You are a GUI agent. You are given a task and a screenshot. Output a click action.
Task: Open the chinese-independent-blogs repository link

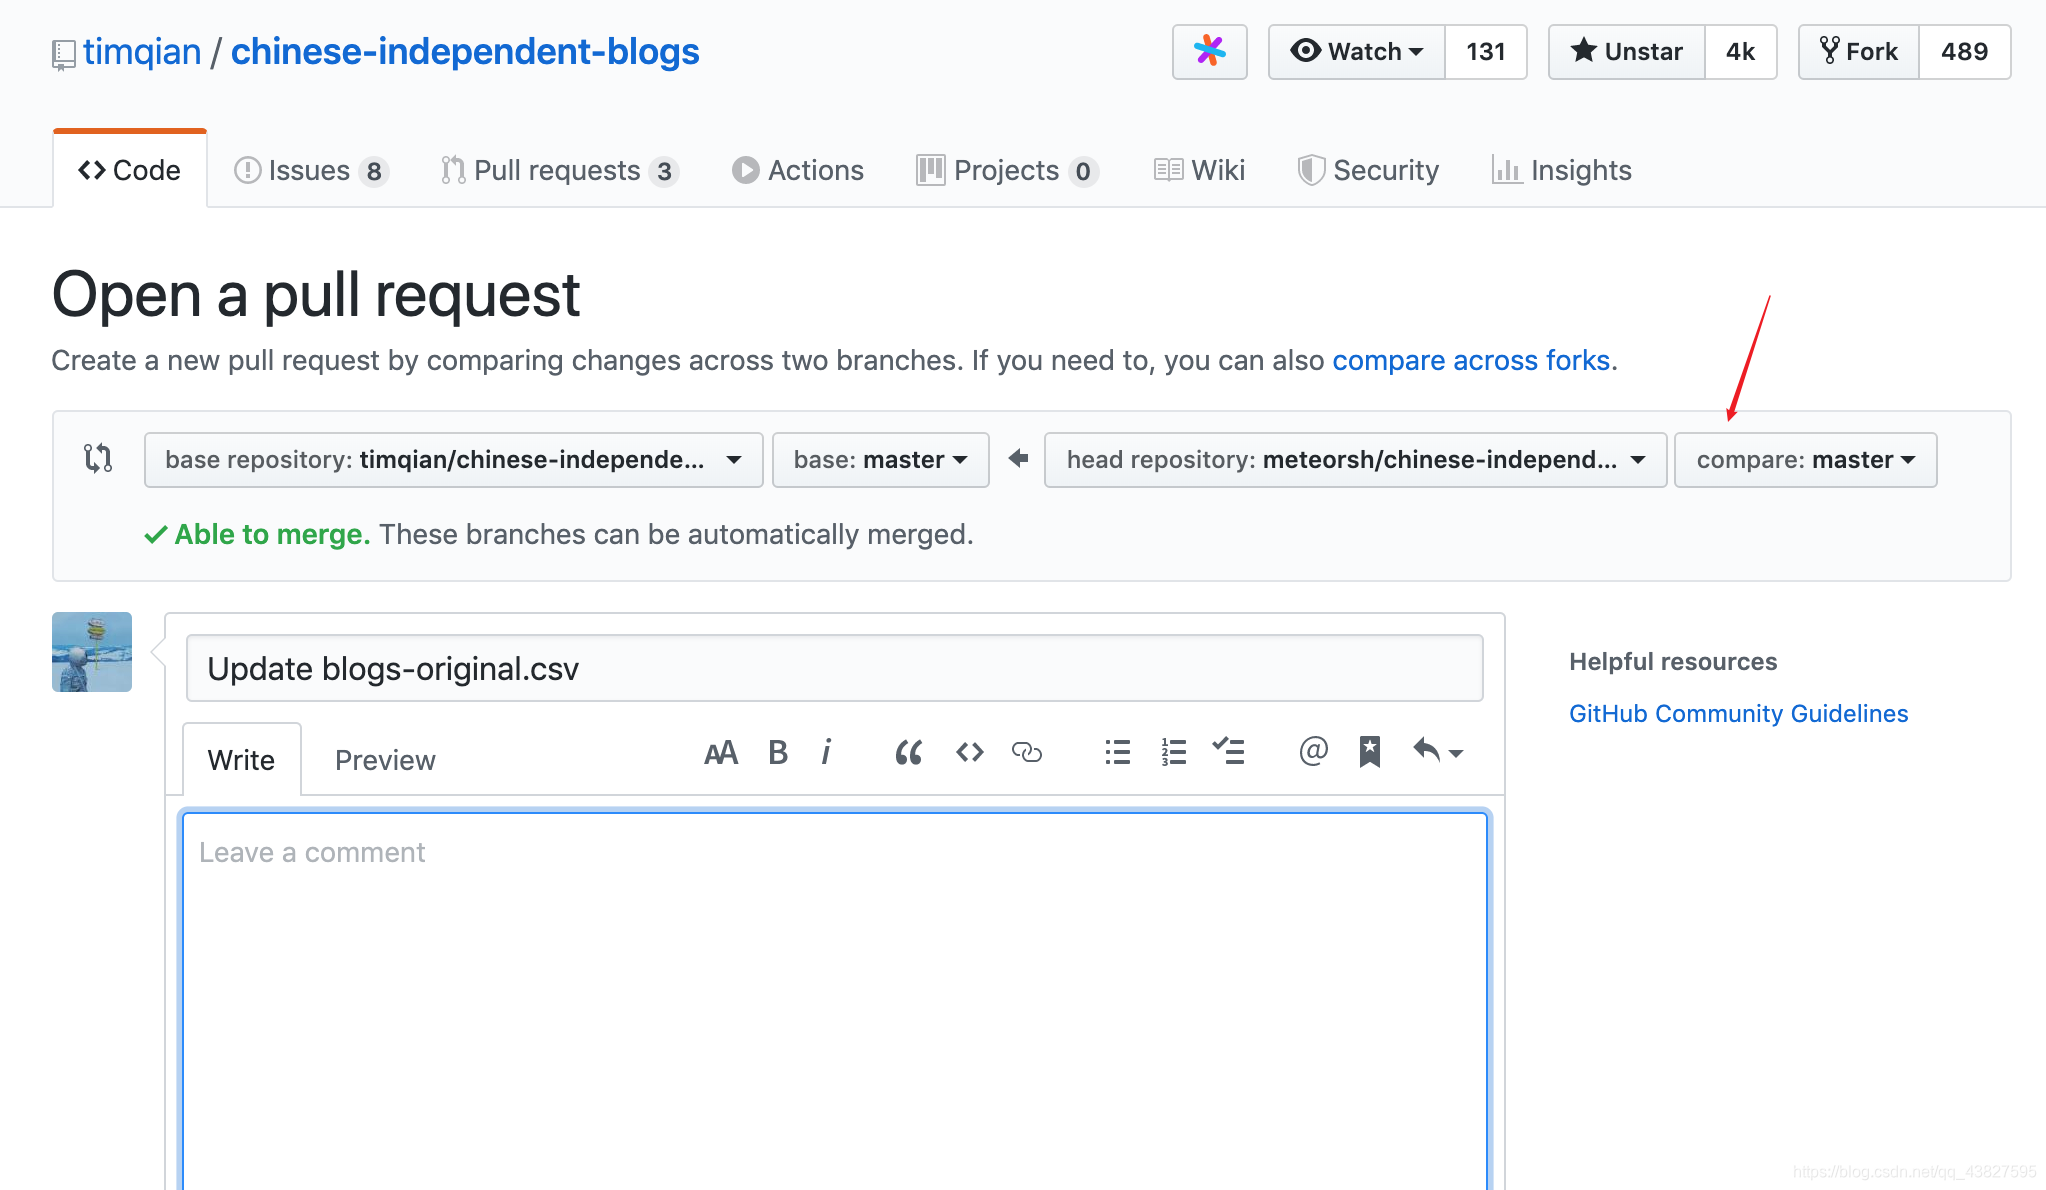coord(465,52)
